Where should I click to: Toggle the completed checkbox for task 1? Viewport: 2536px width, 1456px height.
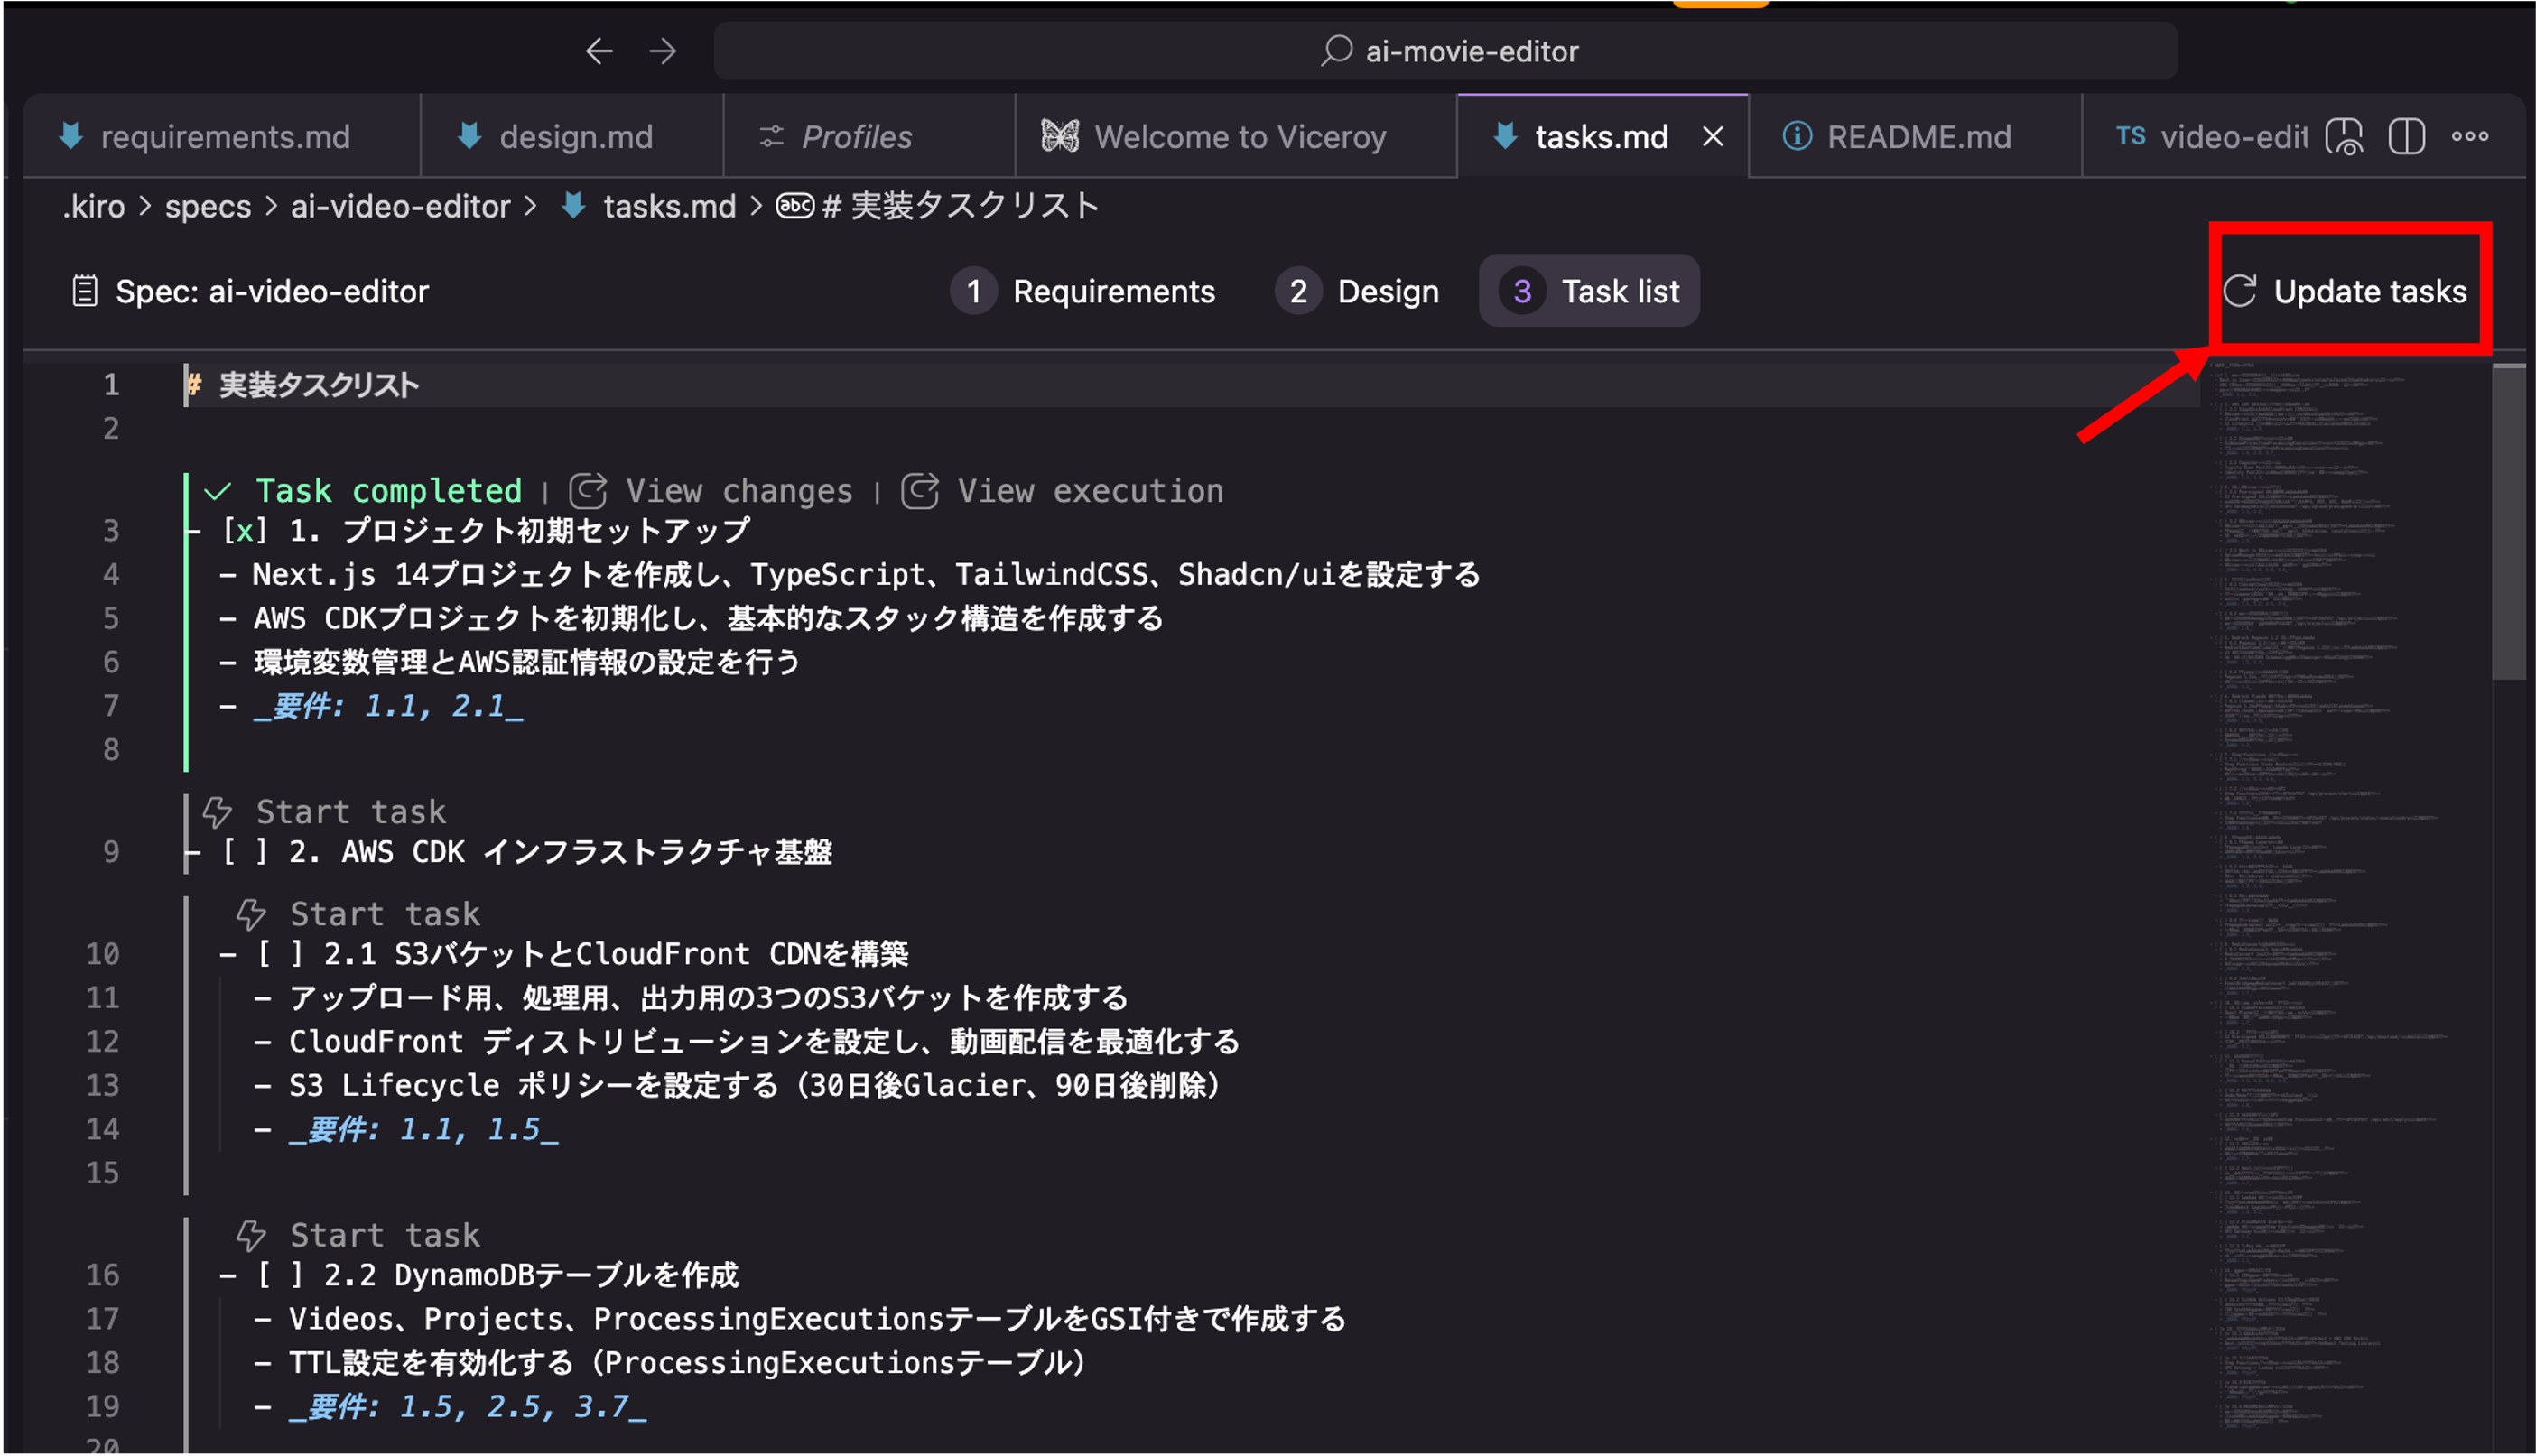(x=245, y=530)
